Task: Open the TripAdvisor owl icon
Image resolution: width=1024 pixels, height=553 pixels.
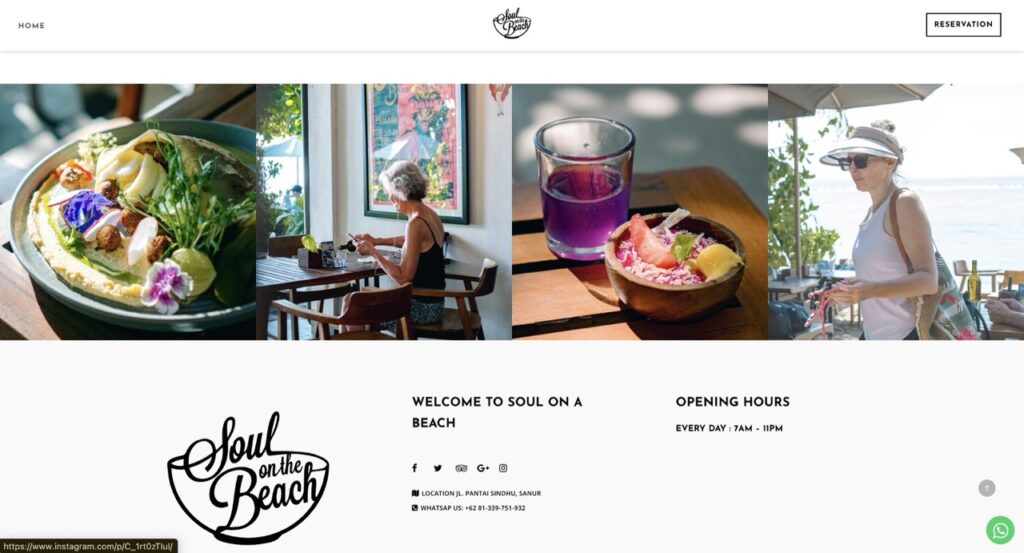Action: tap(461, 468)
